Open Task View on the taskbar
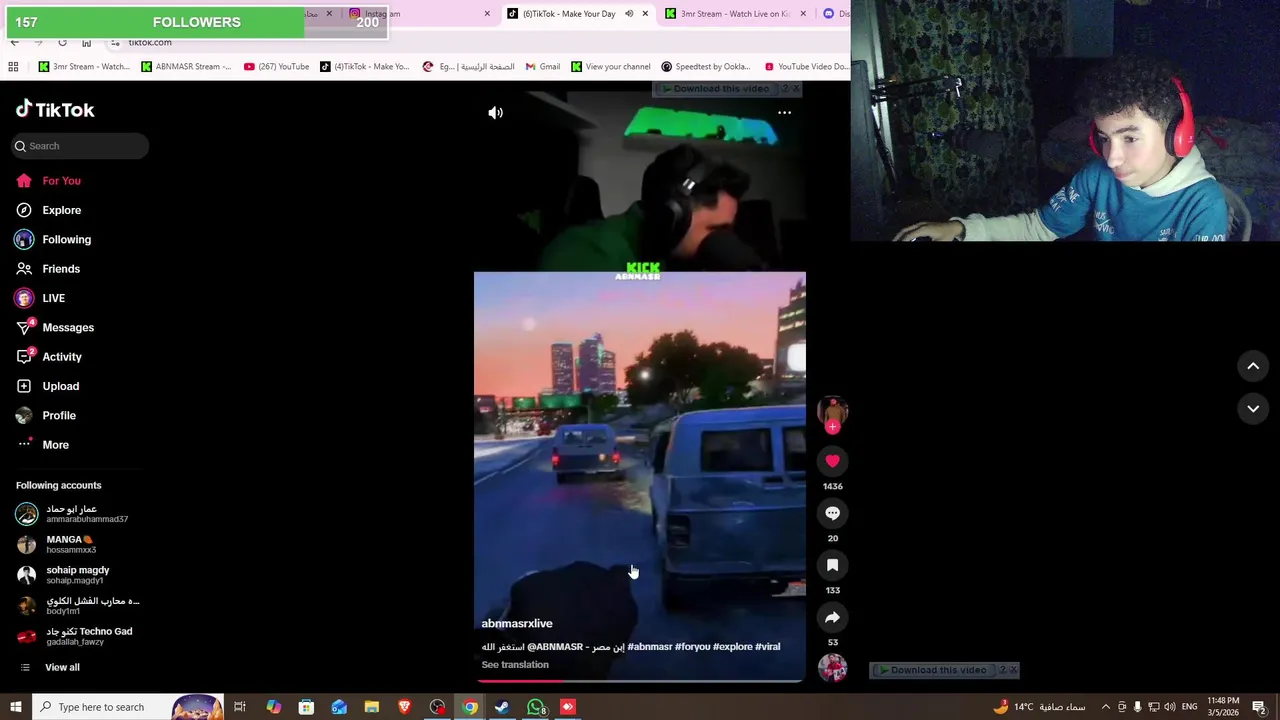1280x720 pixels. pyautogui.click(x=240, y=707)
